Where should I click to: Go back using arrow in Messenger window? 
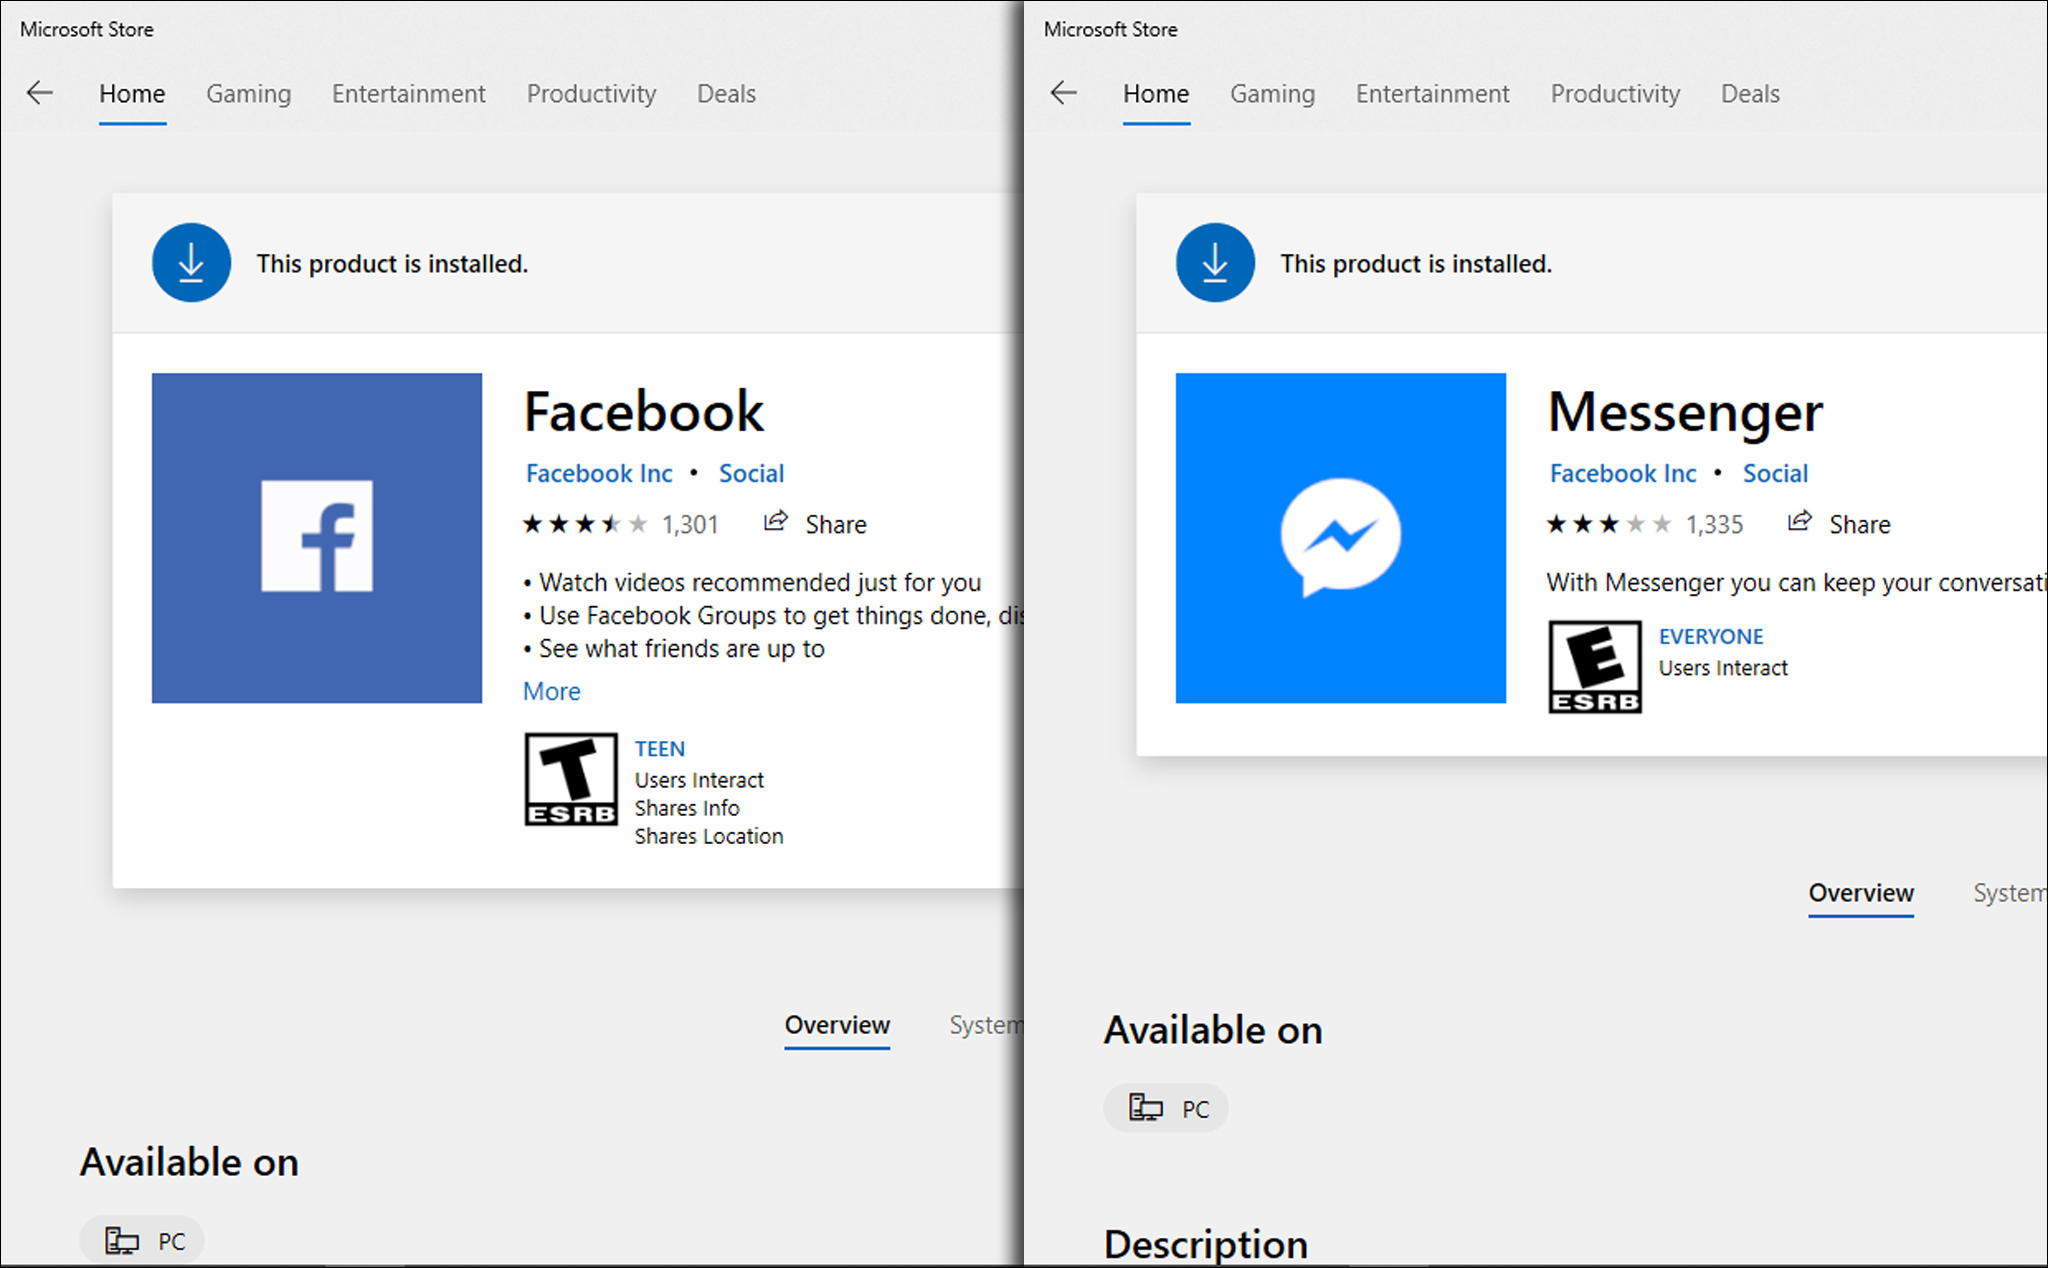point(1063,93)
